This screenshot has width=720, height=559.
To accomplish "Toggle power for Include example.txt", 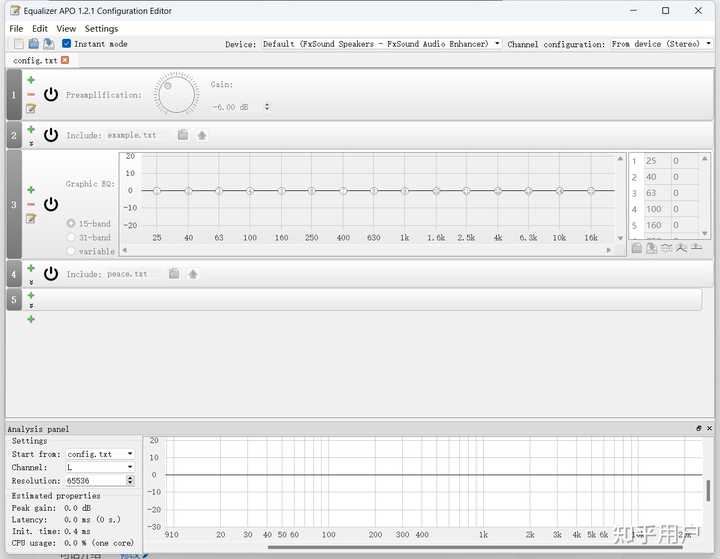I will (x=51, y=135).
